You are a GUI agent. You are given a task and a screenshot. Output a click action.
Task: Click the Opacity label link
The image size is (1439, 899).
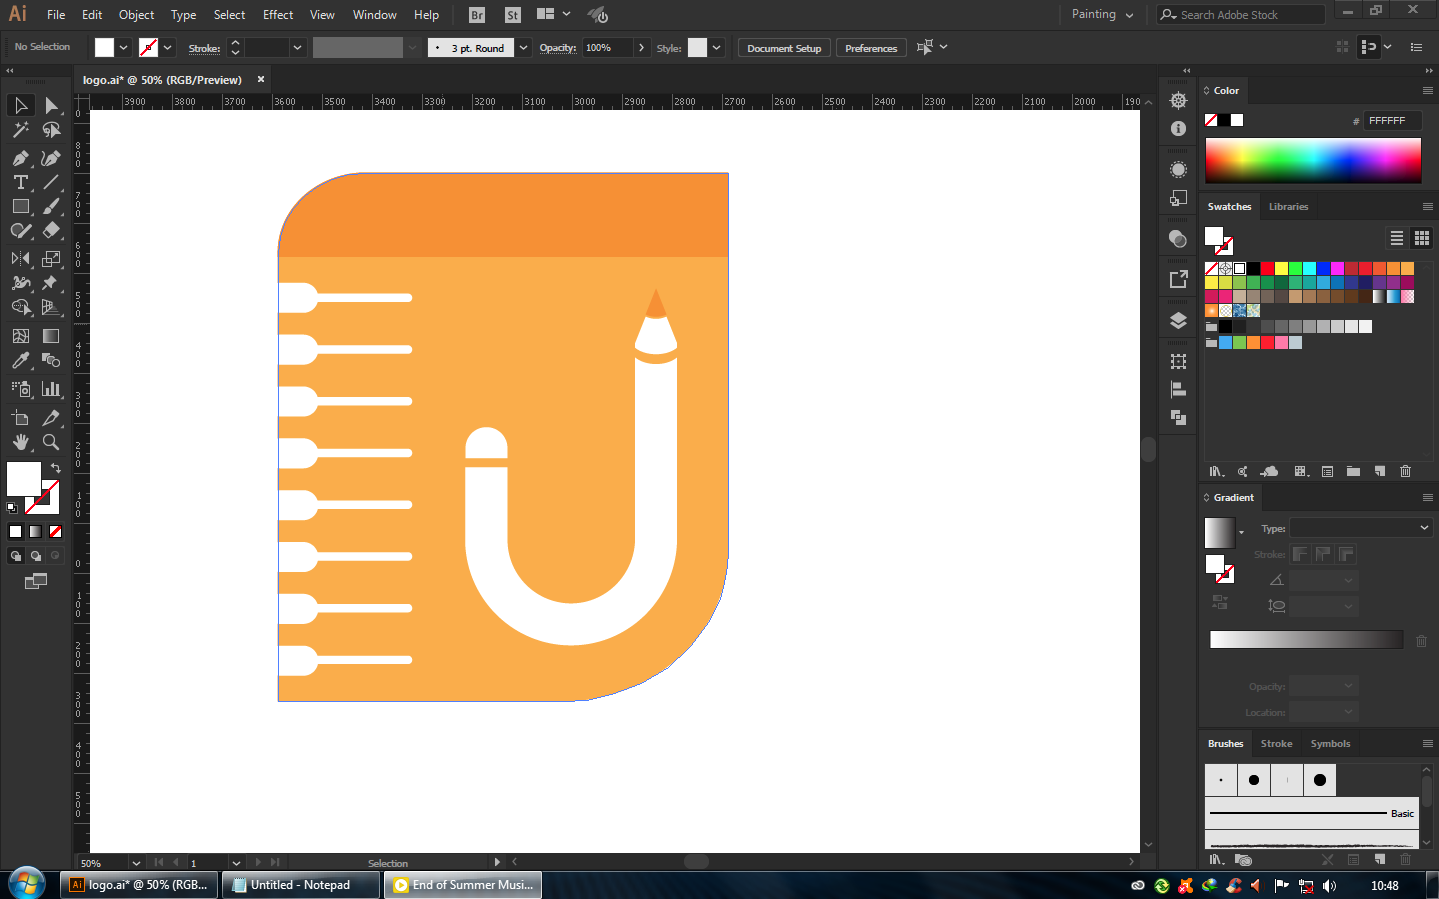coord(557,48)
